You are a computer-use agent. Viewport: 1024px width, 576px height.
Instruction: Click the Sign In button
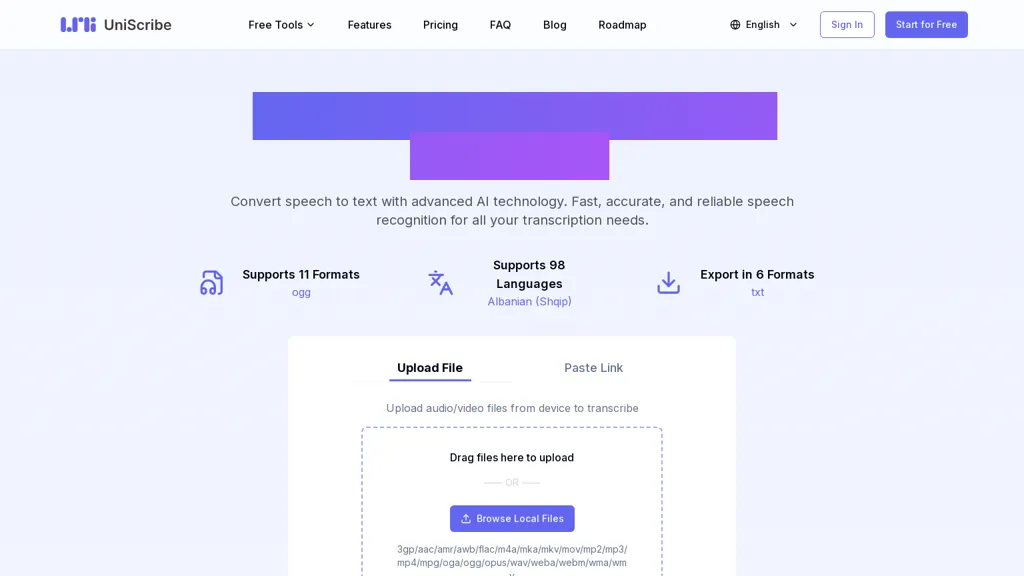coord(847,24)
